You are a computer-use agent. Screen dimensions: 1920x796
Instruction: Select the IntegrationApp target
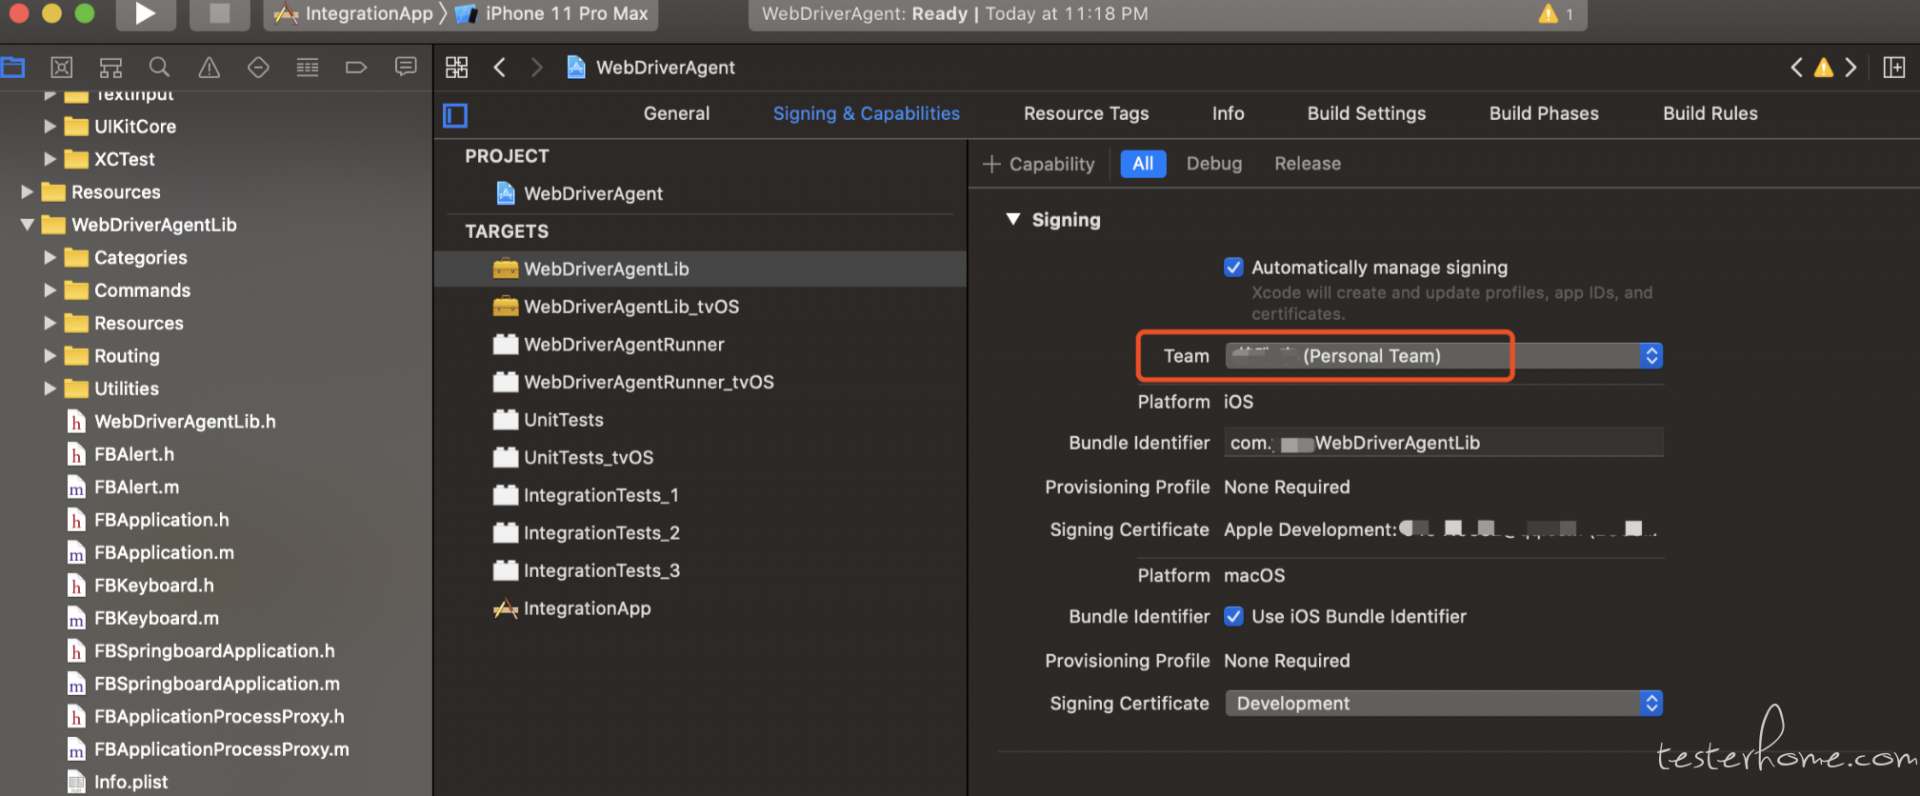(x=587, y=608)
